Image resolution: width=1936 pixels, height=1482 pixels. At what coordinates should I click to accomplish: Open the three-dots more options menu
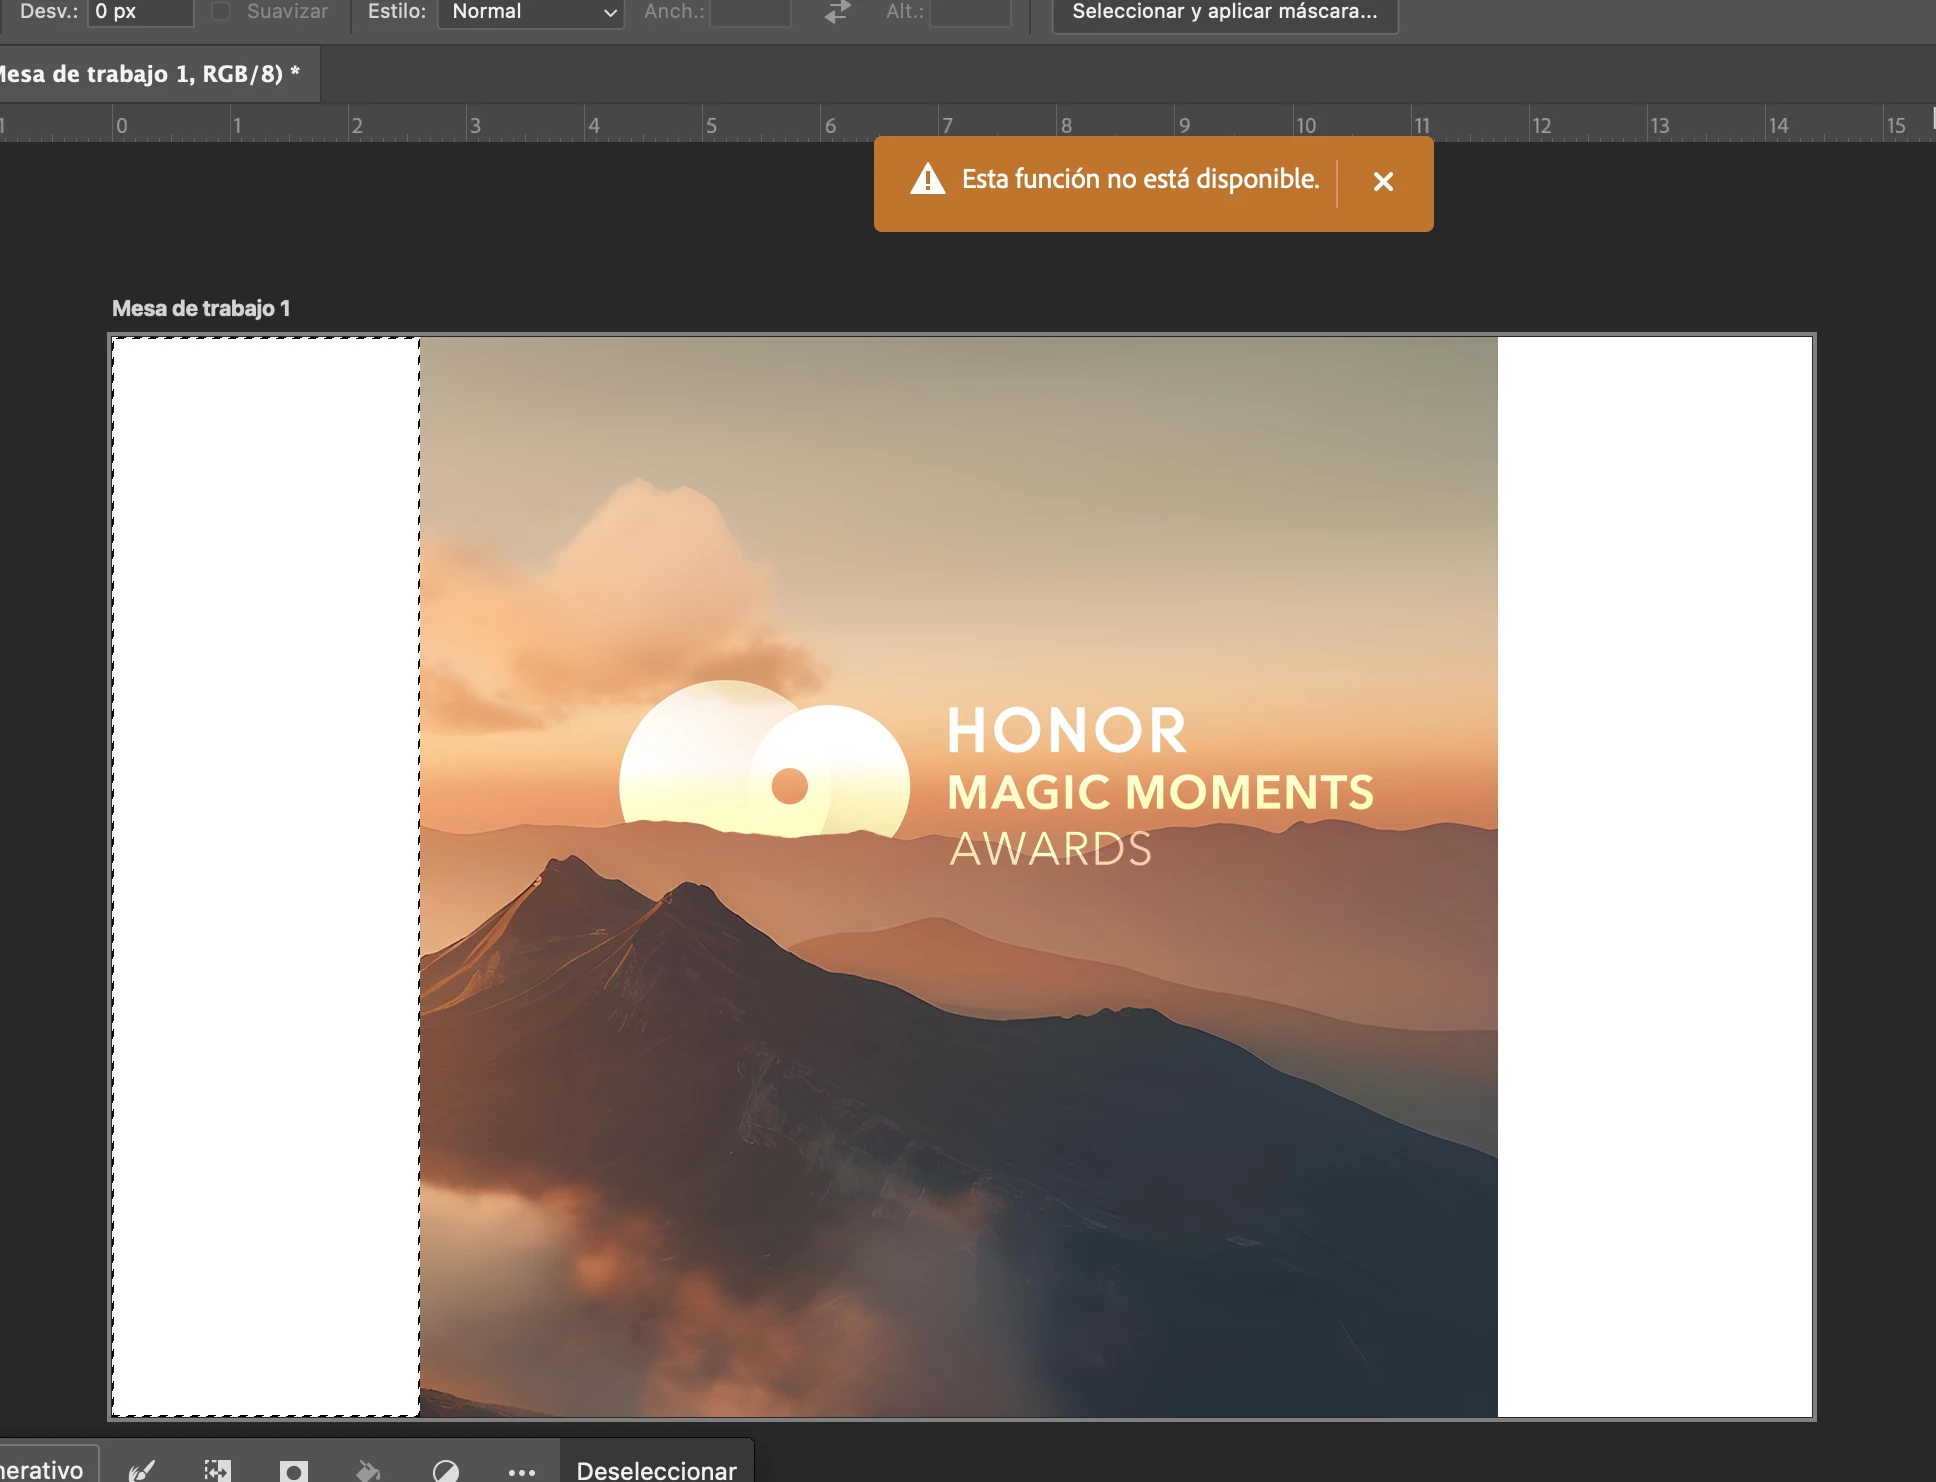pos(521,1471)
